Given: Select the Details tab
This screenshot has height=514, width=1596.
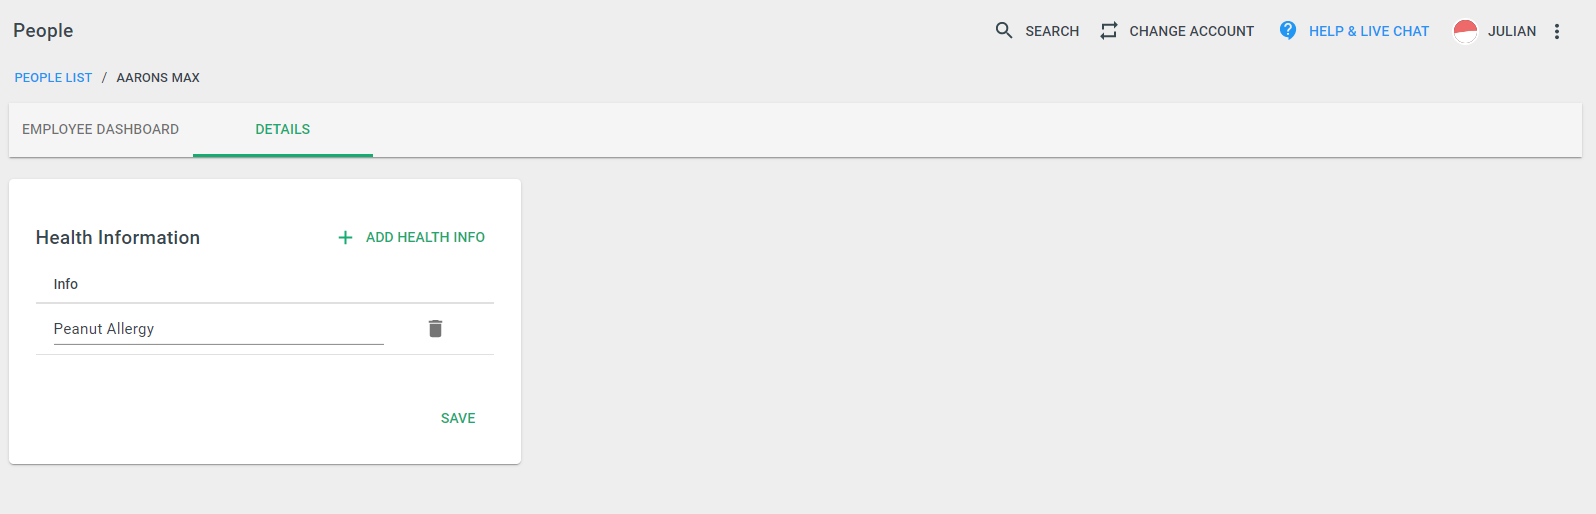Looking at the screenshot, I should coord(283,129).
